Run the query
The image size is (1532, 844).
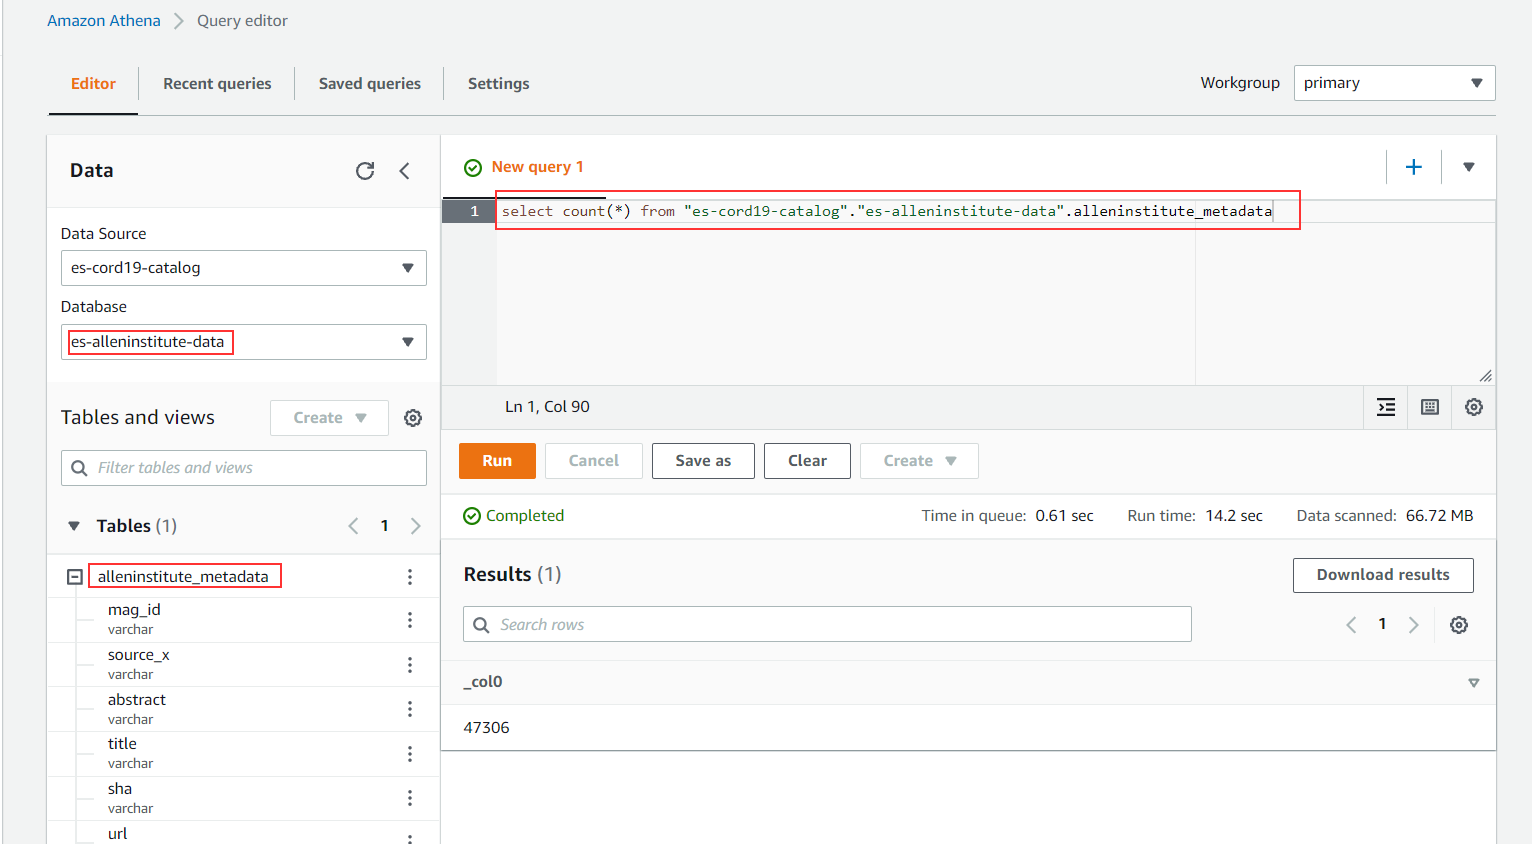497,461
